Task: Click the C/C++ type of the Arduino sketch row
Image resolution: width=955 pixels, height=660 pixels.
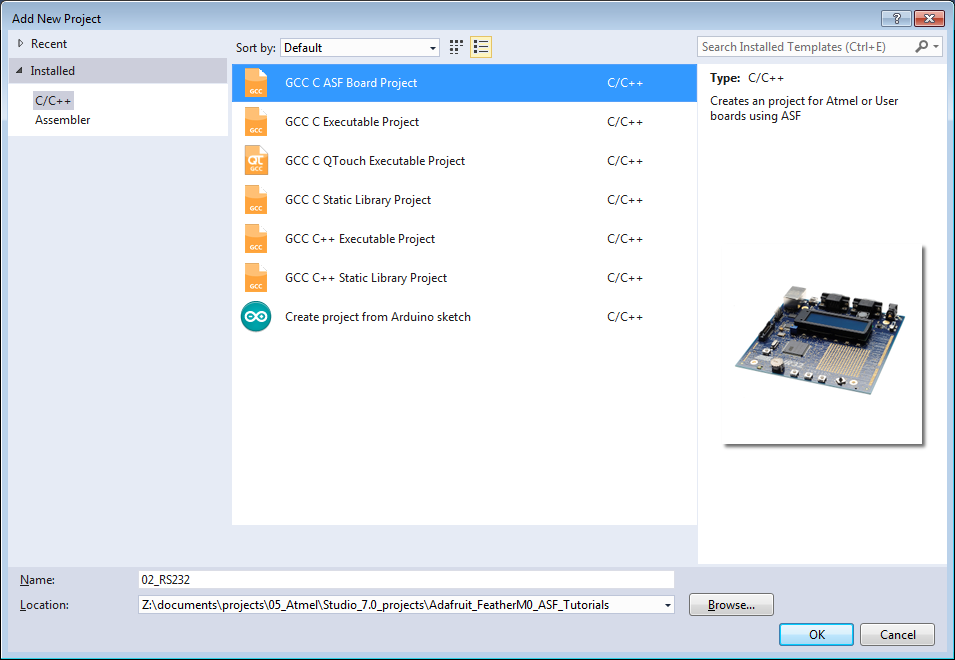Action: [x=625, y=317]
